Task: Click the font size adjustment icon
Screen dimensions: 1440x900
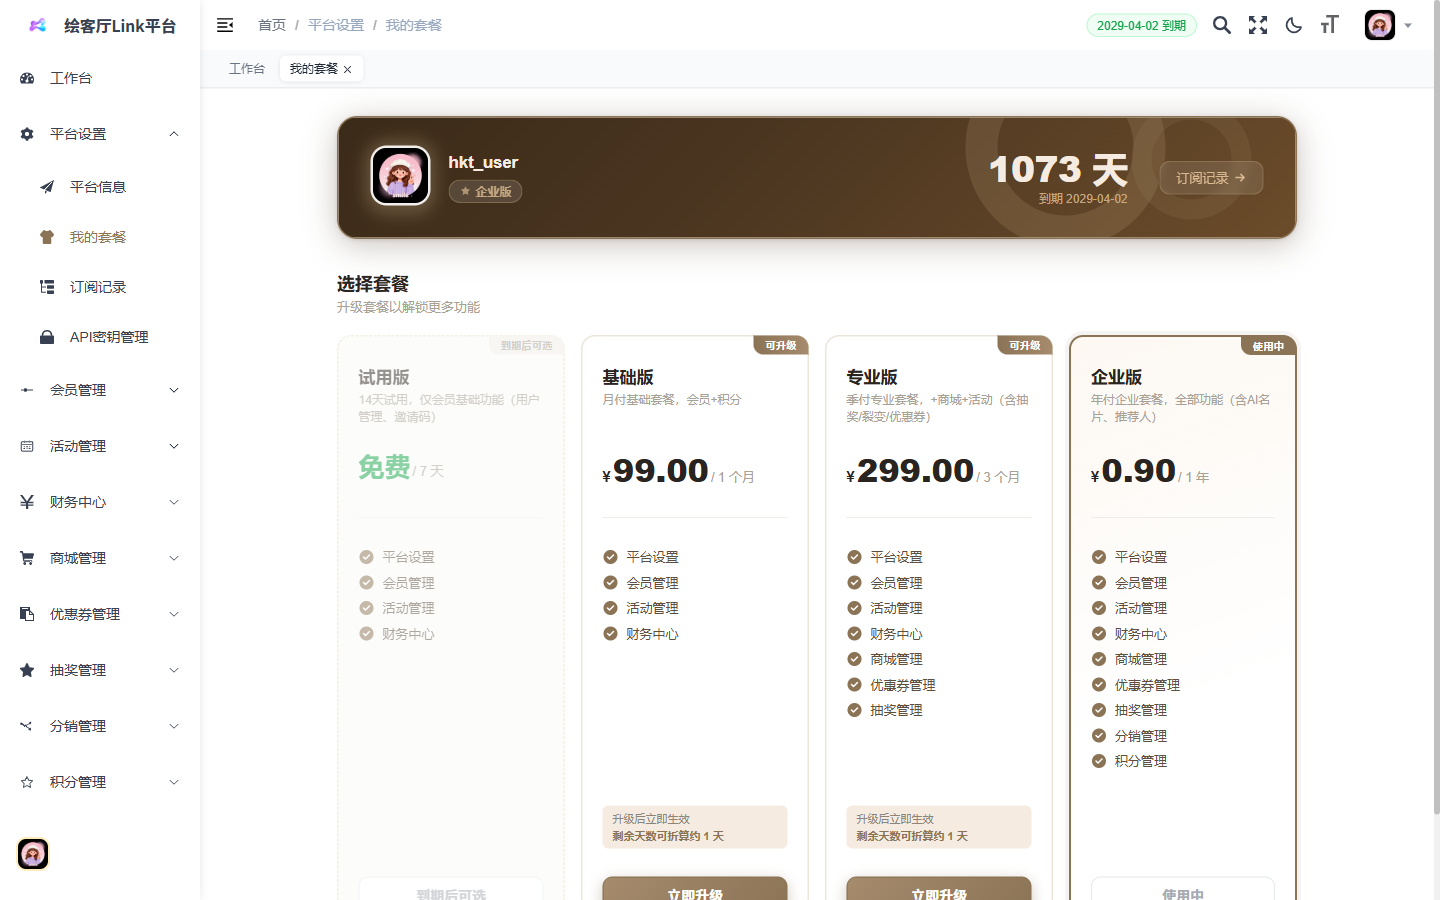Action: pos(1329,25)
